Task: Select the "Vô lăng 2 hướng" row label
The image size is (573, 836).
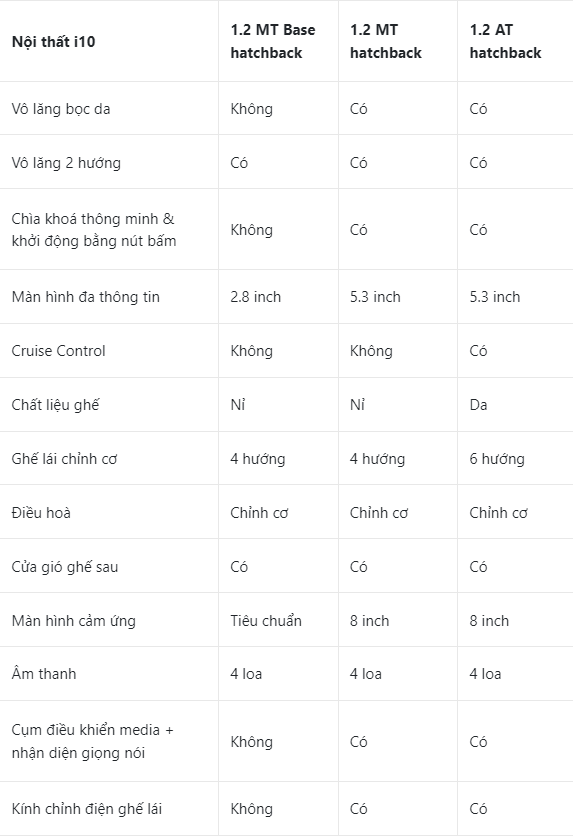Action: click(x=66, y=163)
